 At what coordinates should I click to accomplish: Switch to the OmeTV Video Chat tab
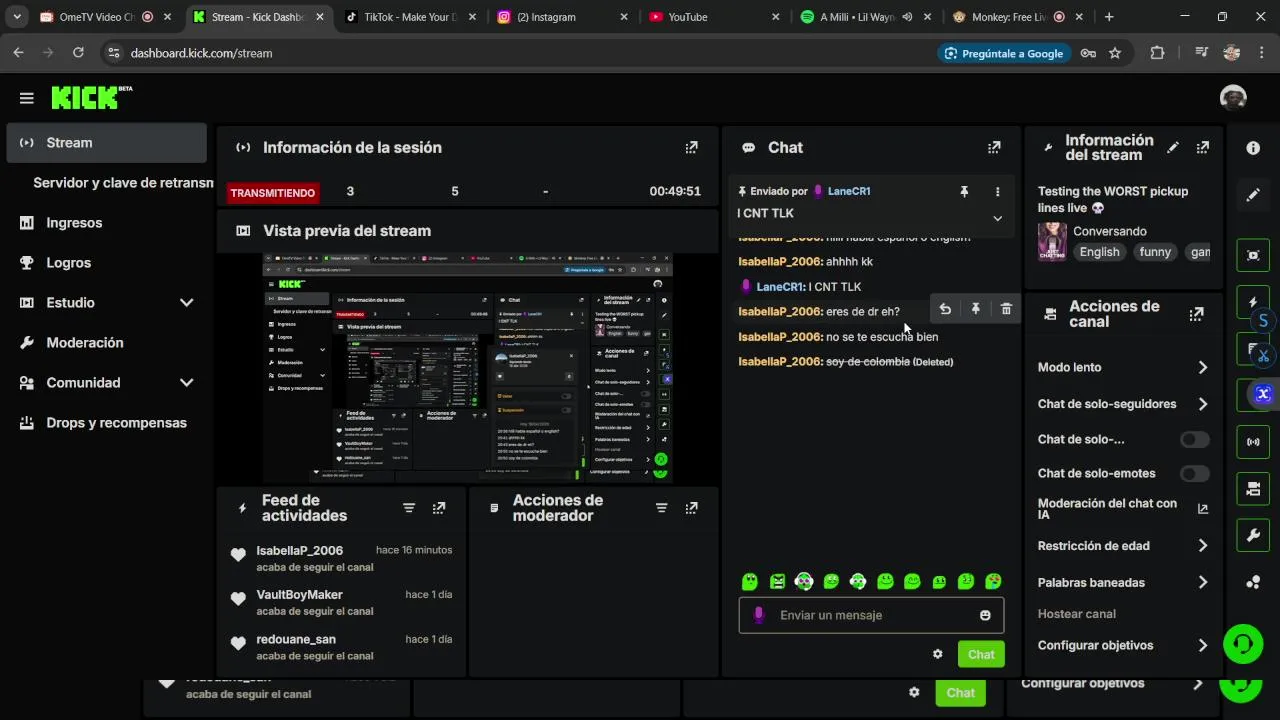pos(104,17)
